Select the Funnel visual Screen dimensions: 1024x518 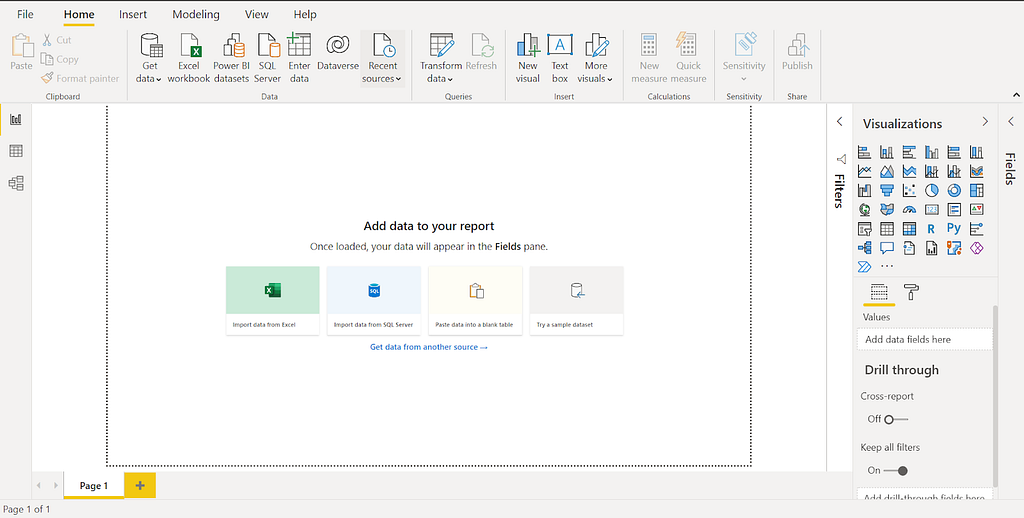(887, 191)
